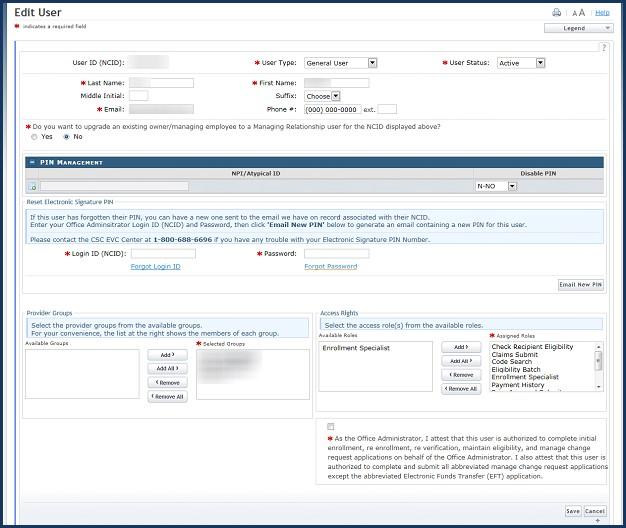Click the Forgot Login ID link
This screenshot has height=528, width=626.
[x=155, y=266]
